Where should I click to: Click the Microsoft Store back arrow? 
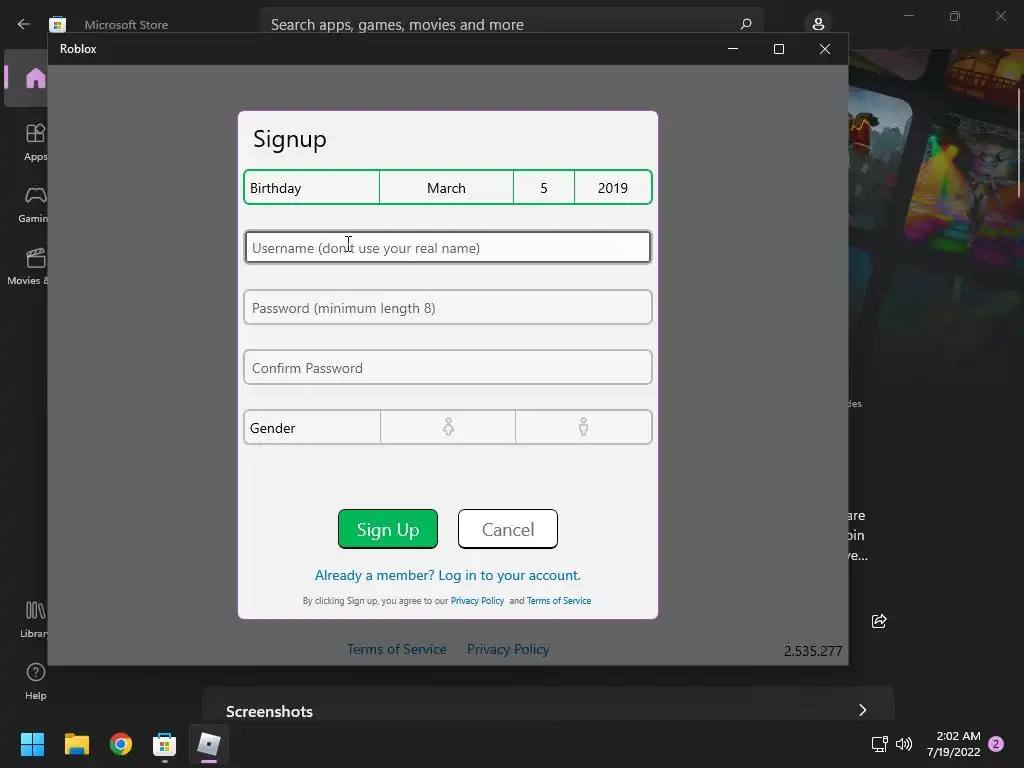(x=24, y=24)
